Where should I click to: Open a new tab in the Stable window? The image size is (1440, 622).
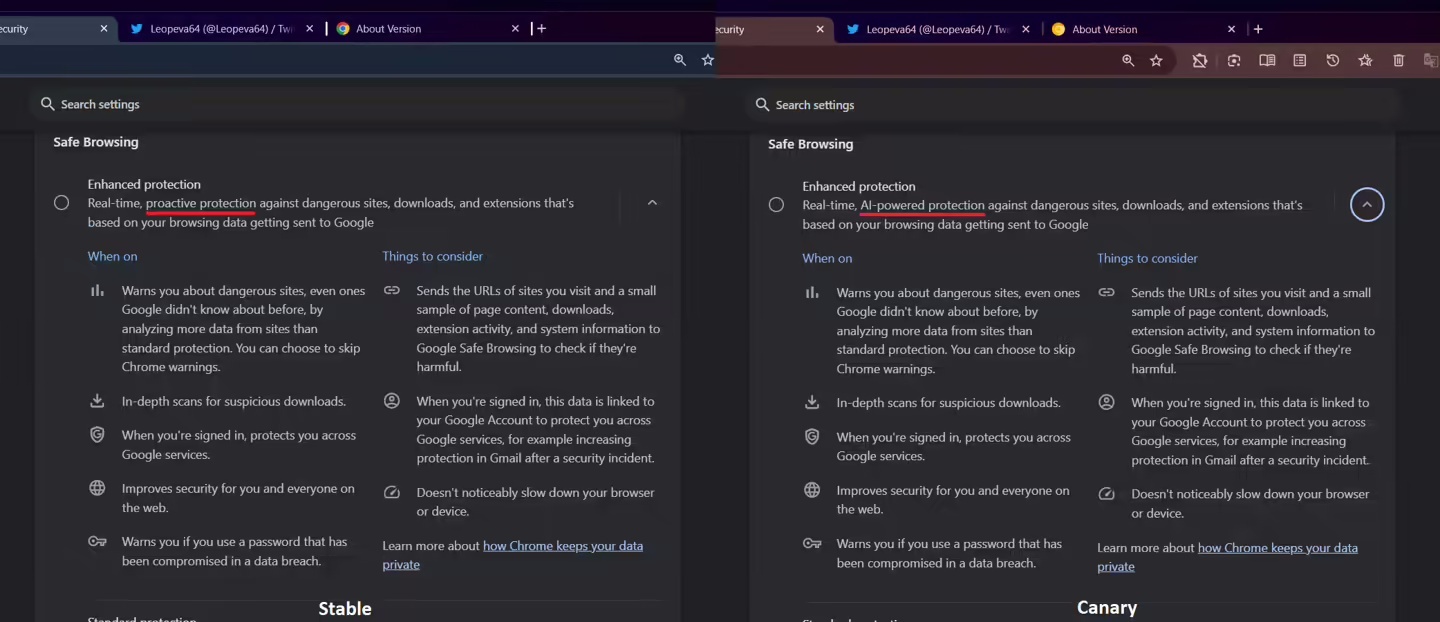[x=541, y=29]
